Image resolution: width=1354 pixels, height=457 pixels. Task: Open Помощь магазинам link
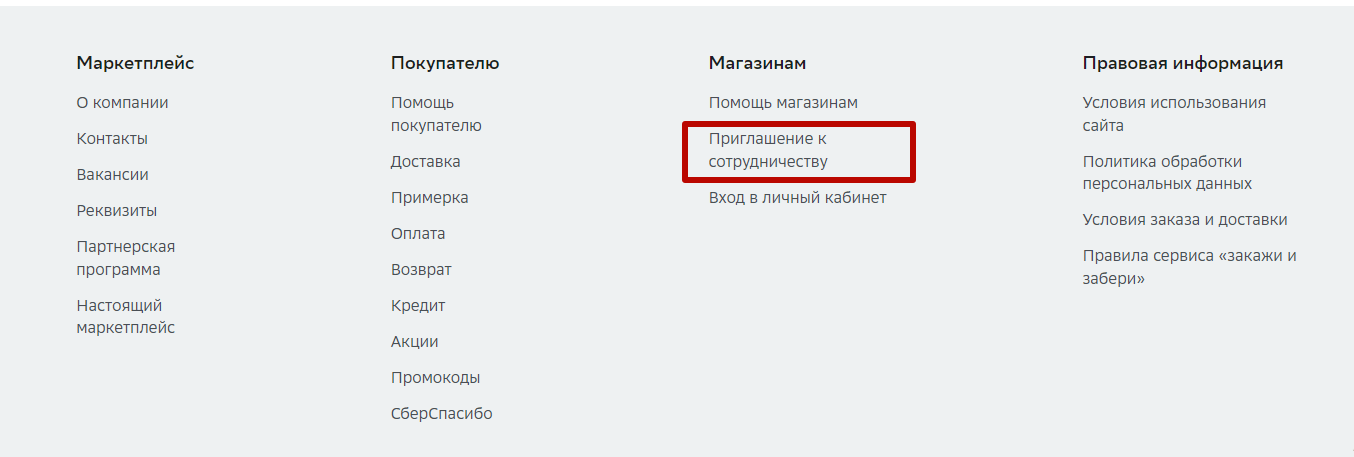point(783,102)
